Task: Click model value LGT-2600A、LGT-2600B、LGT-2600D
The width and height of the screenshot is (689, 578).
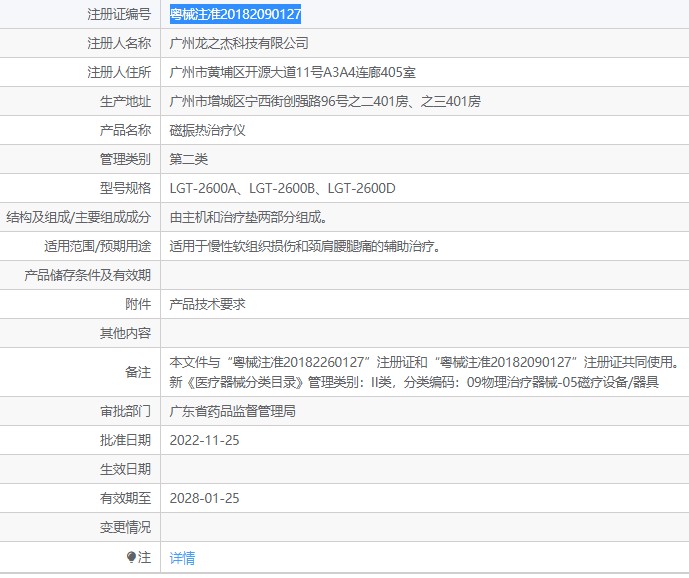Action: 283,188
